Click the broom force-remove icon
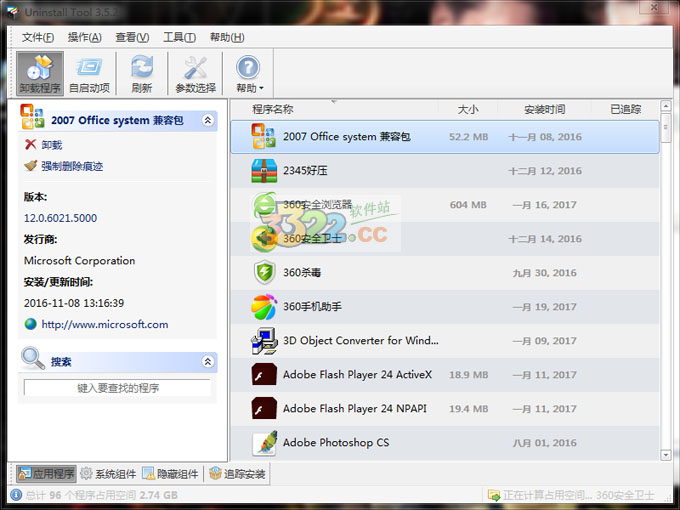The height and width of the screenshot is (510, 680). pos(30,165)
